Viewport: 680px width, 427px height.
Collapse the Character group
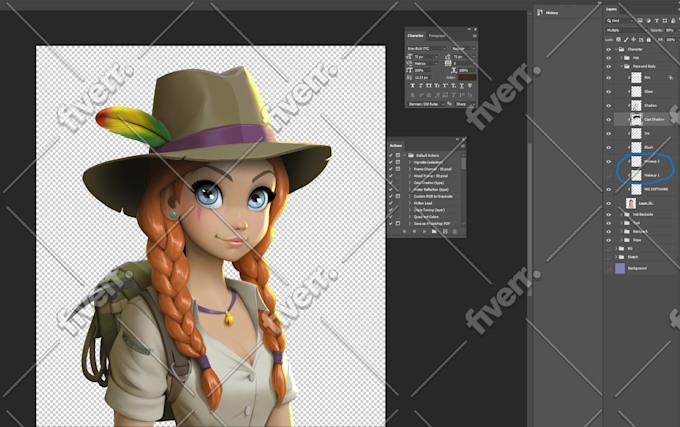pyautogui.click(x=616, y=49)
